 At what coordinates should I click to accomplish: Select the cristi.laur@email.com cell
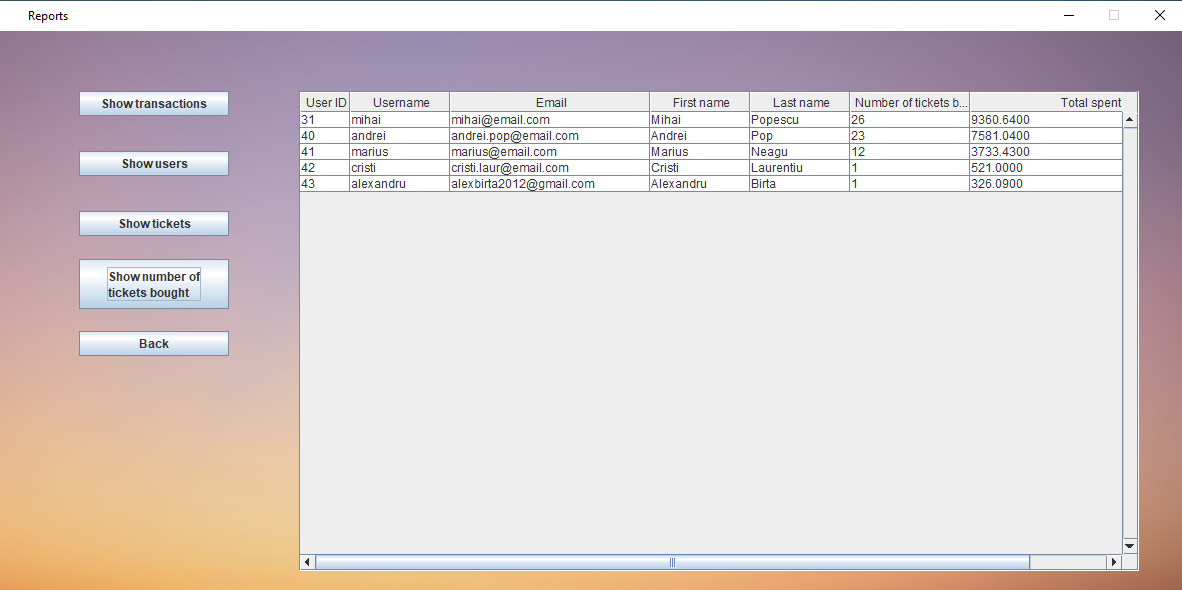(x=550, y=167)
